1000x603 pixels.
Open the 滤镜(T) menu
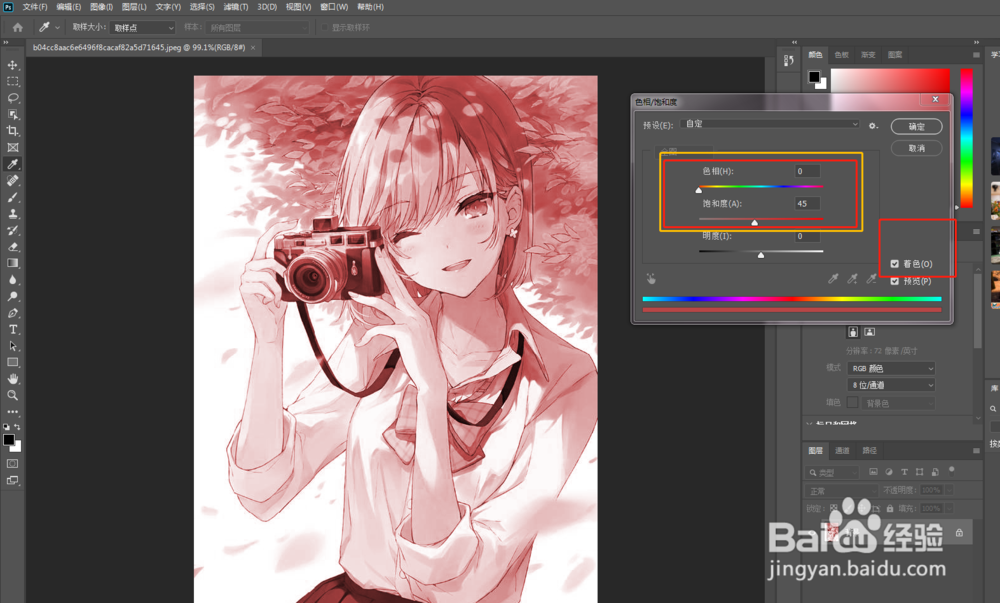click(x=235, y=7)
